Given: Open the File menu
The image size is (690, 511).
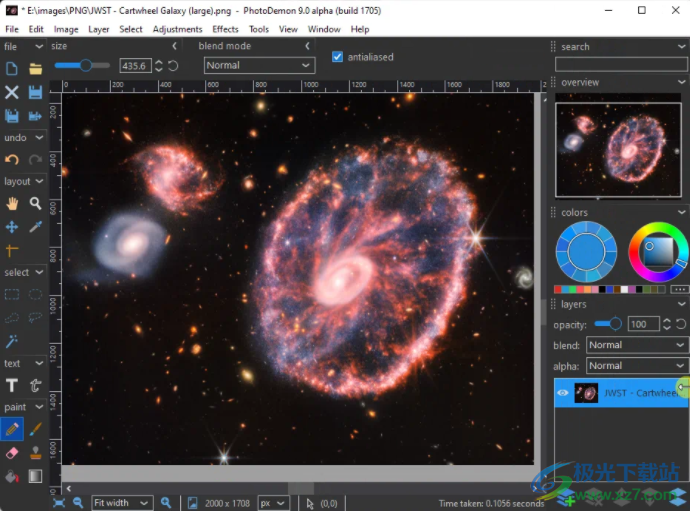Looking at the screenshot, I should click(x=12, y=29).
